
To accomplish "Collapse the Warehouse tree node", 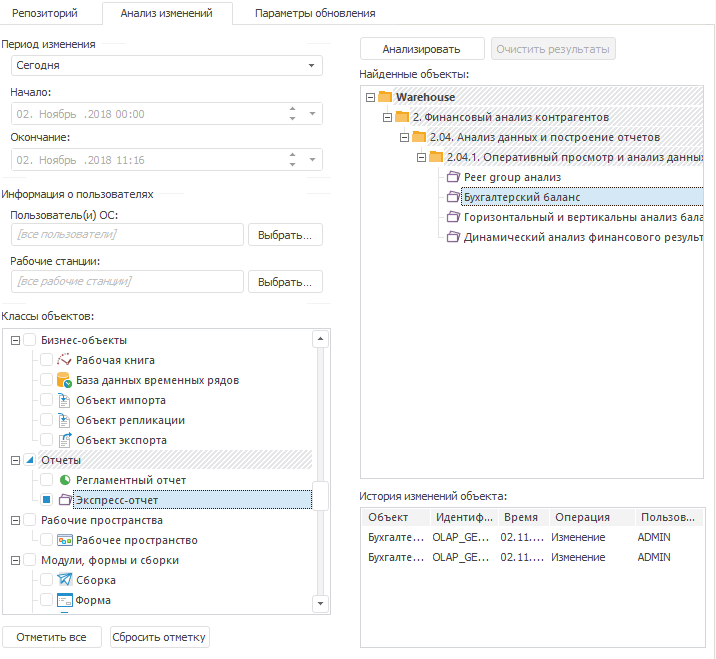I will [371, 97].
